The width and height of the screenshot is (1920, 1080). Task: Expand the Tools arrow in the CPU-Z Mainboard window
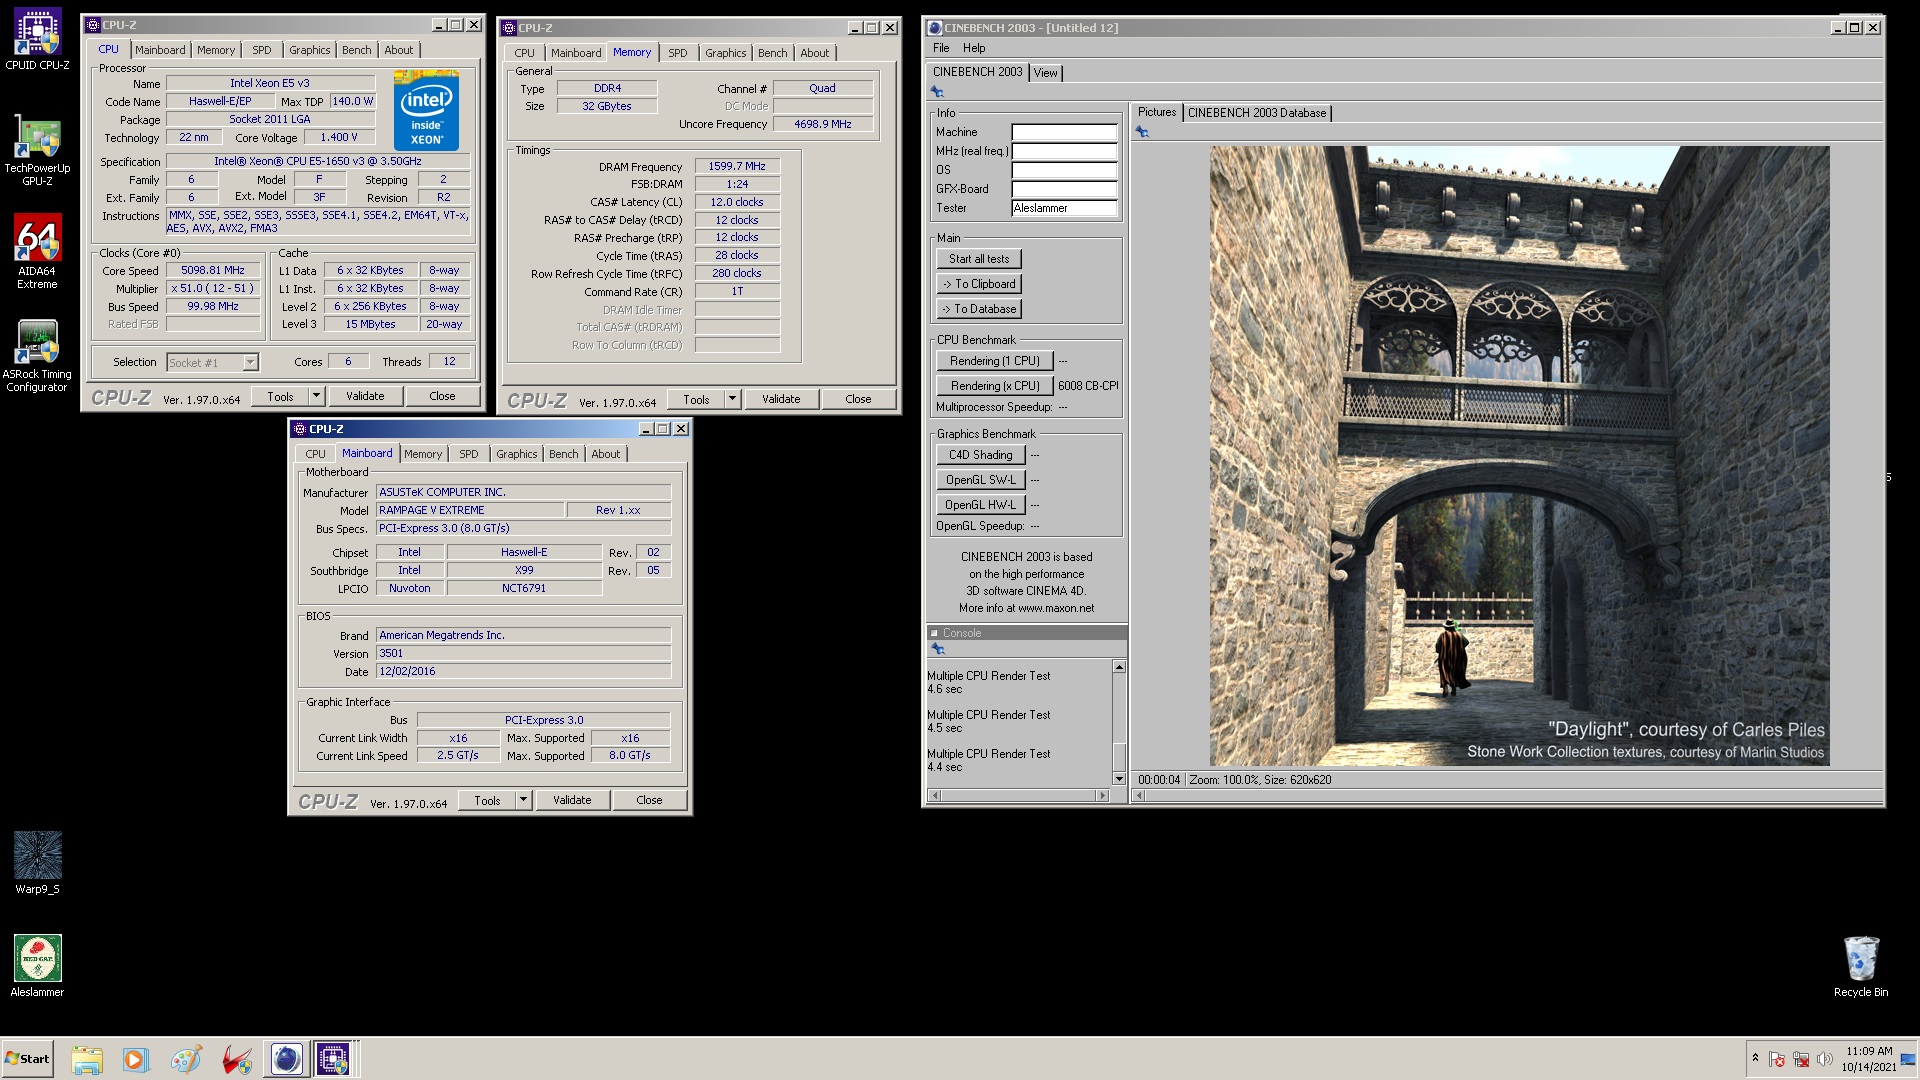(523, 800)
